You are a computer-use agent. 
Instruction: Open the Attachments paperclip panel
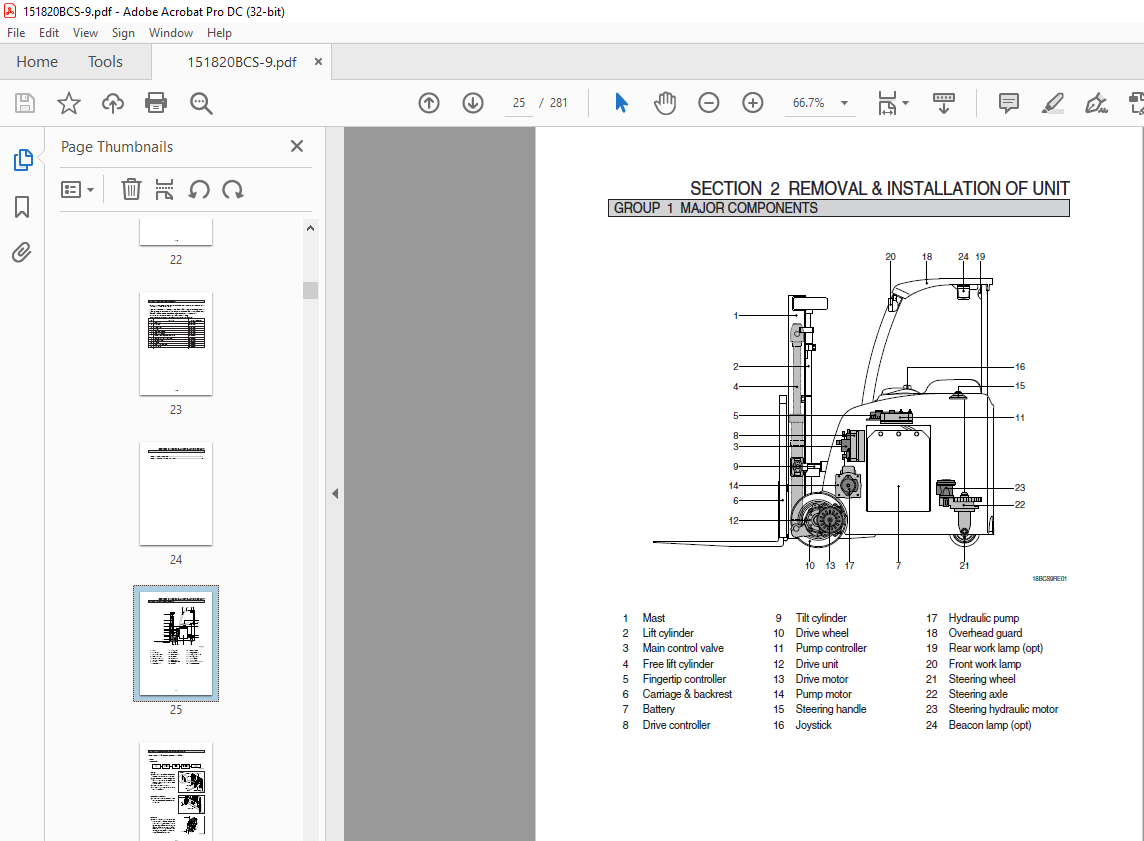point(22,252)
